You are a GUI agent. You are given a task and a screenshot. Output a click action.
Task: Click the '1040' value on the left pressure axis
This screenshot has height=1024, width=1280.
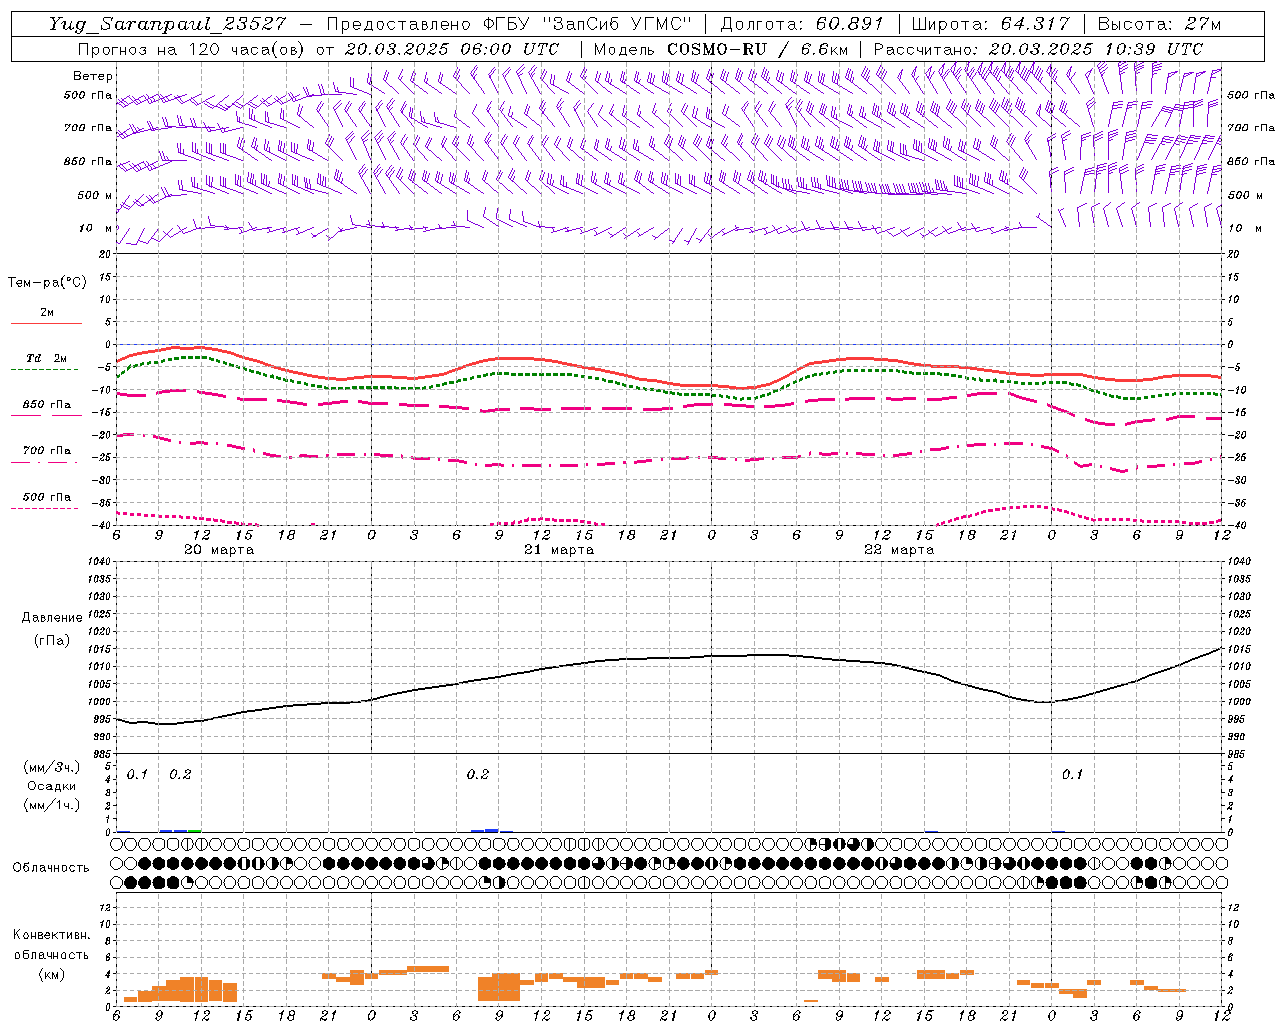[x=98, y=562]
